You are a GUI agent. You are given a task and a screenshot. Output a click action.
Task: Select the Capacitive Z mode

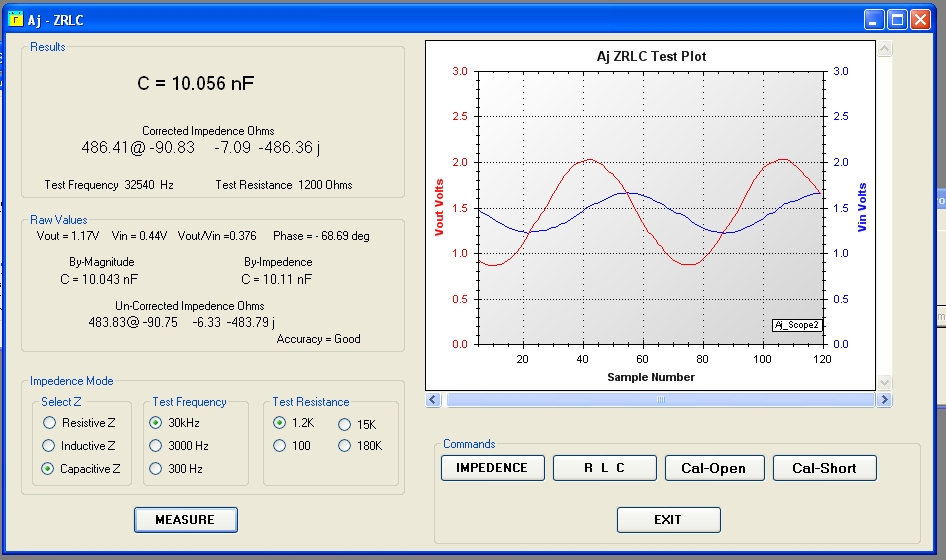[x=81, y=468]
